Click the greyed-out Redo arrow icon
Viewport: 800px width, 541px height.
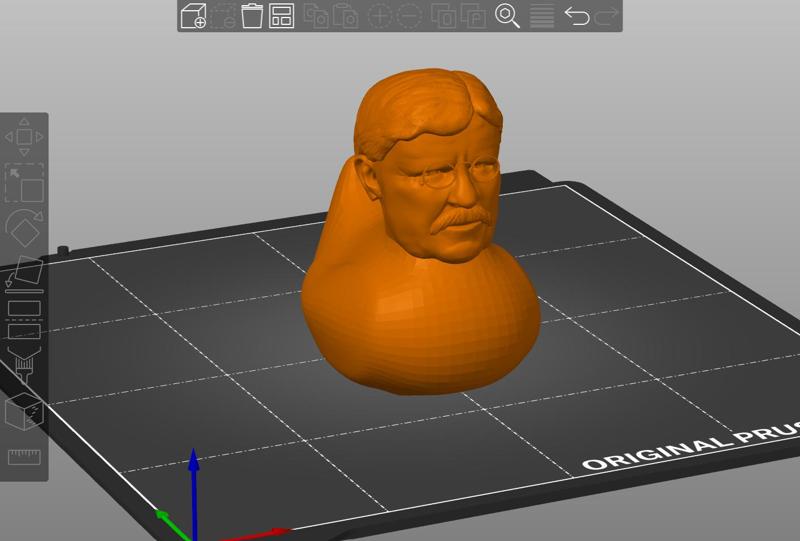pyautogui.click(x=607, y=16)
